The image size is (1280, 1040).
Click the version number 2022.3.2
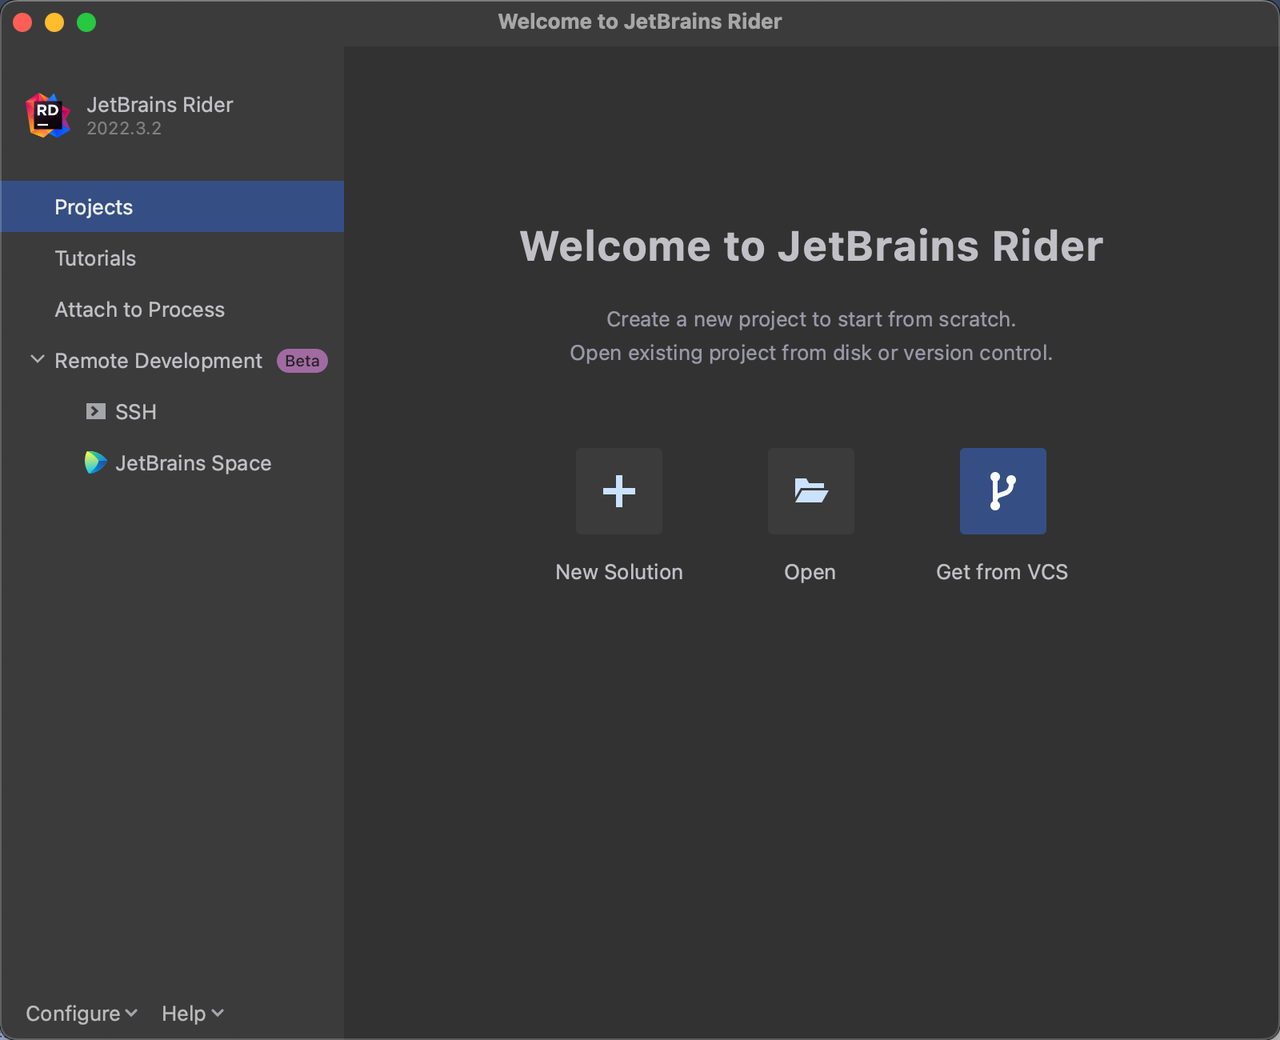click(x=124, y=128)
